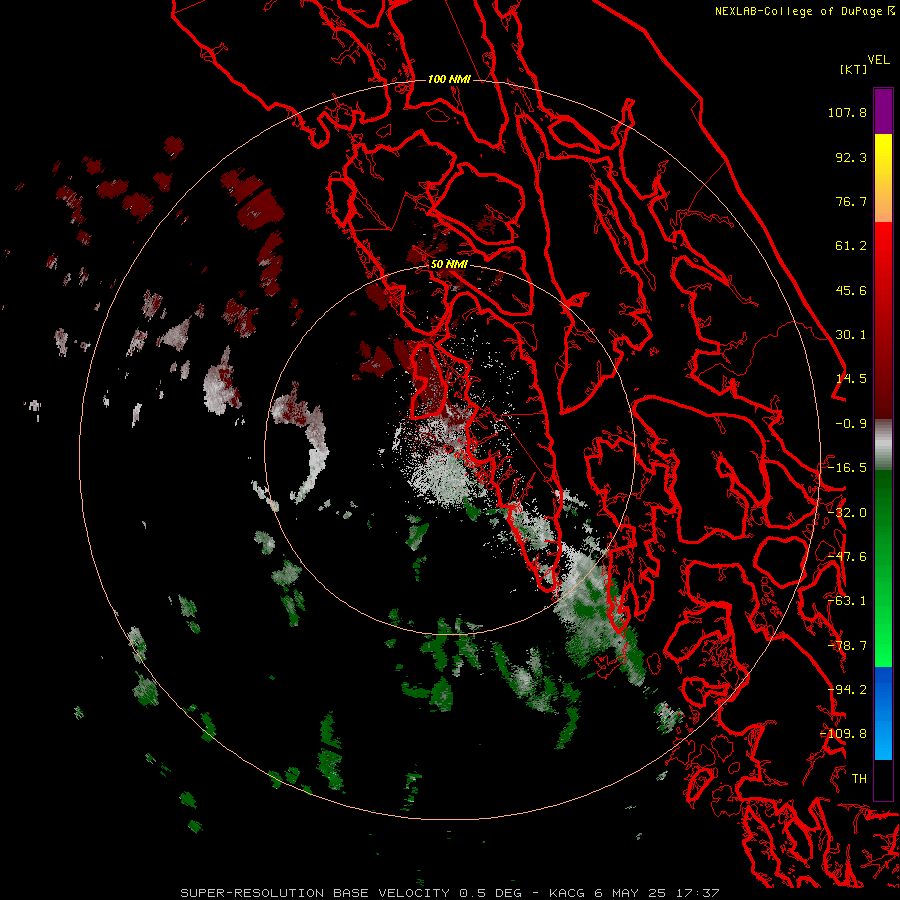
Task: Click the VEL legend title
Action: pos(878,60)
